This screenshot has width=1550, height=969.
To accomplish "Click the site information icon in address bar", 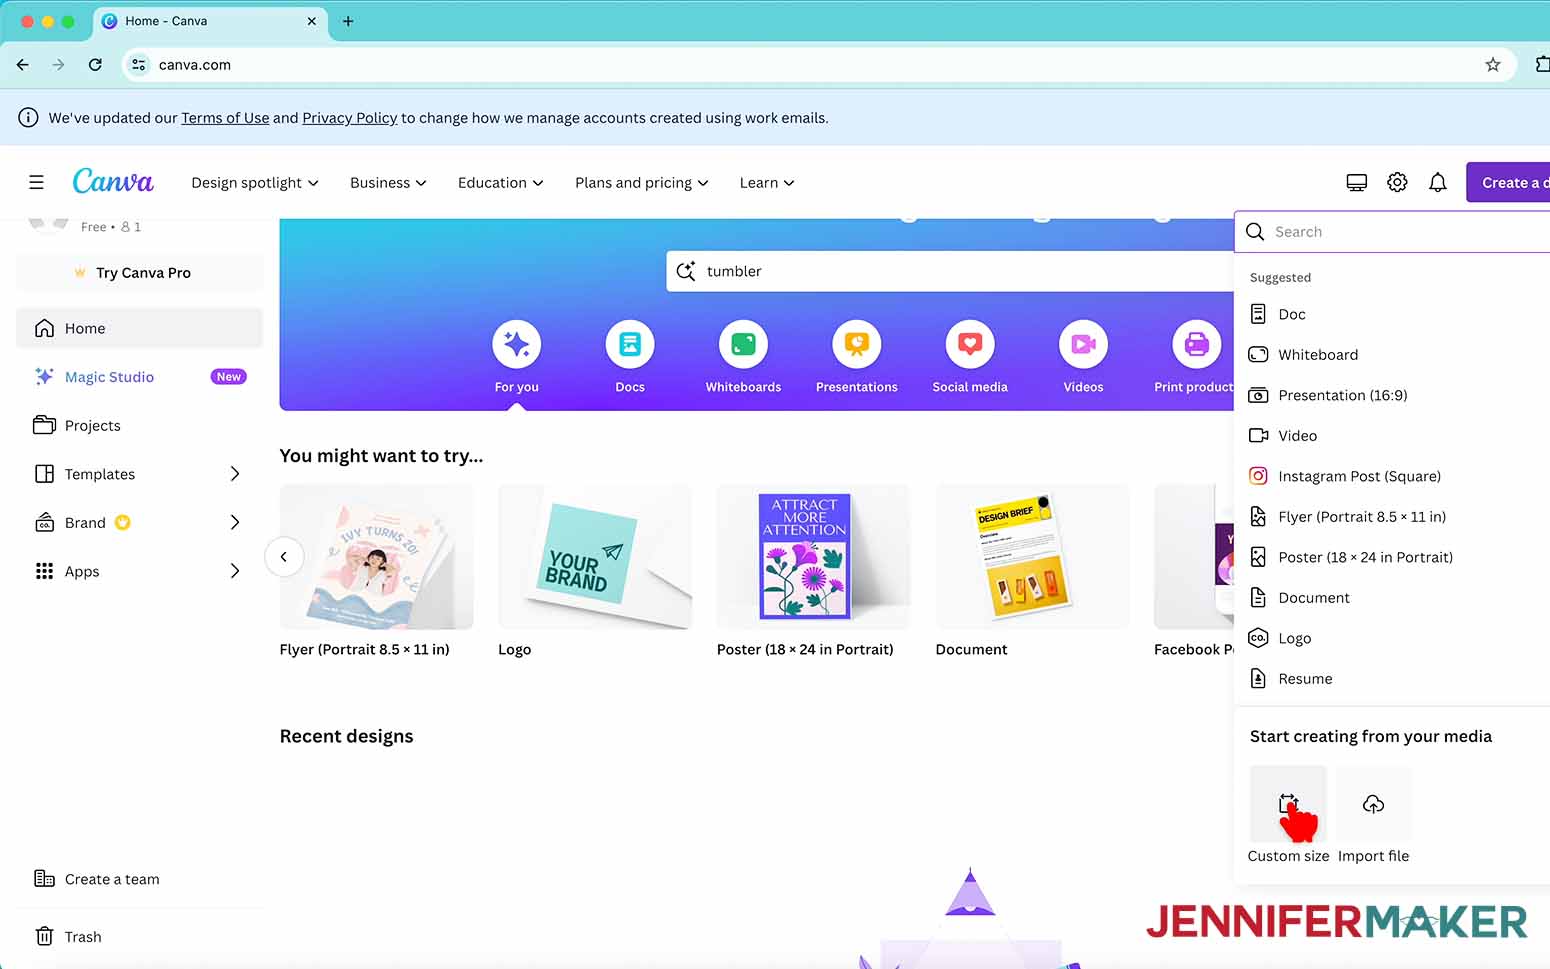I will click(x=139, y=64).
